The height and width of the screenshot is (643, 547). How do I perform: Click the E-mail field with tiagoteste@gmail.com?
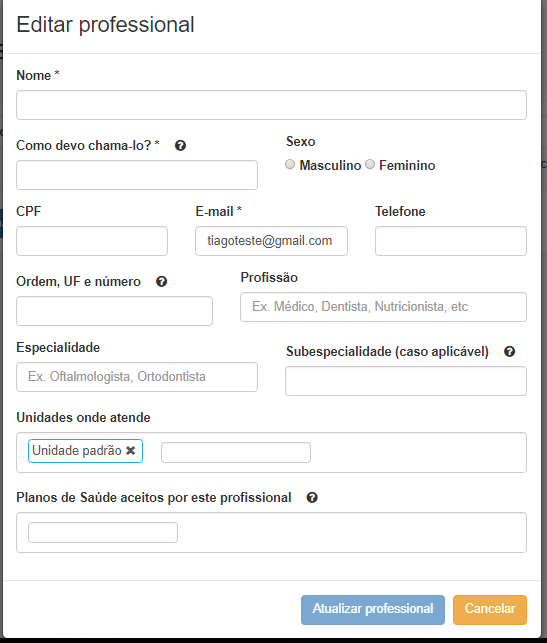271,241
